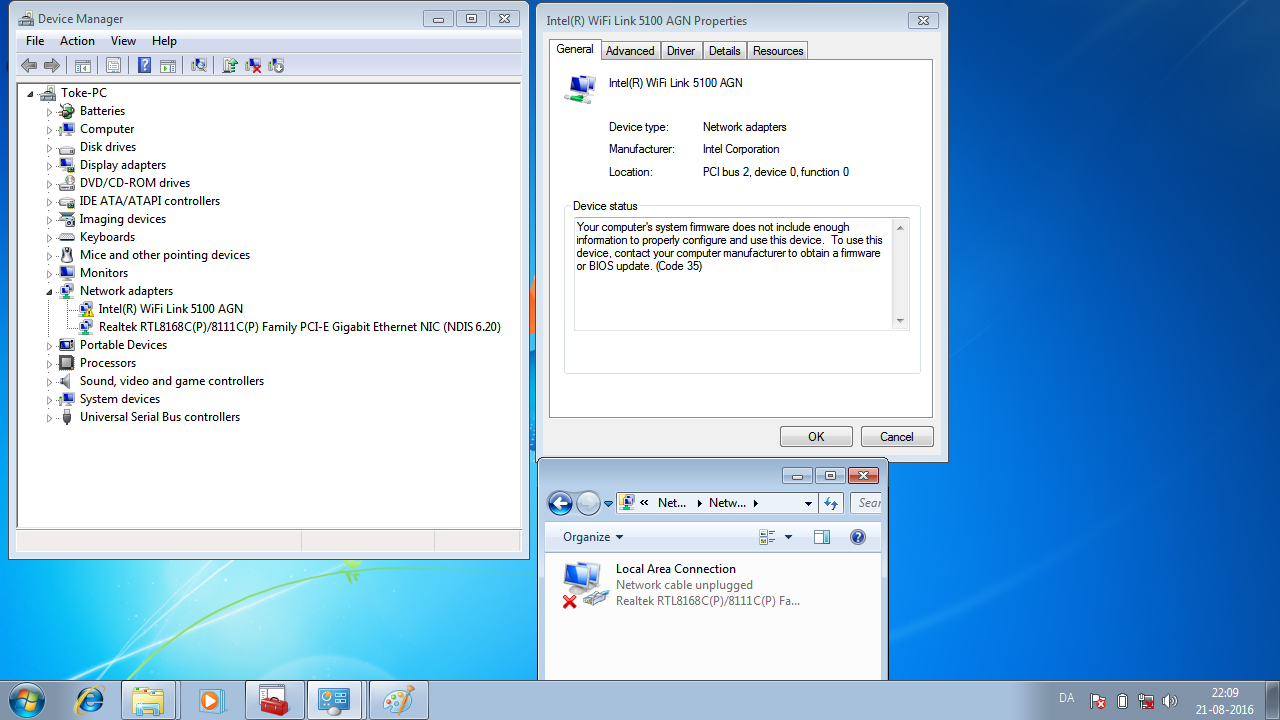Toggle the Show/Hide Console Tree toolbar icon
The width and height of the screenshot is (1280, 720).
click(x=83, y=66)
